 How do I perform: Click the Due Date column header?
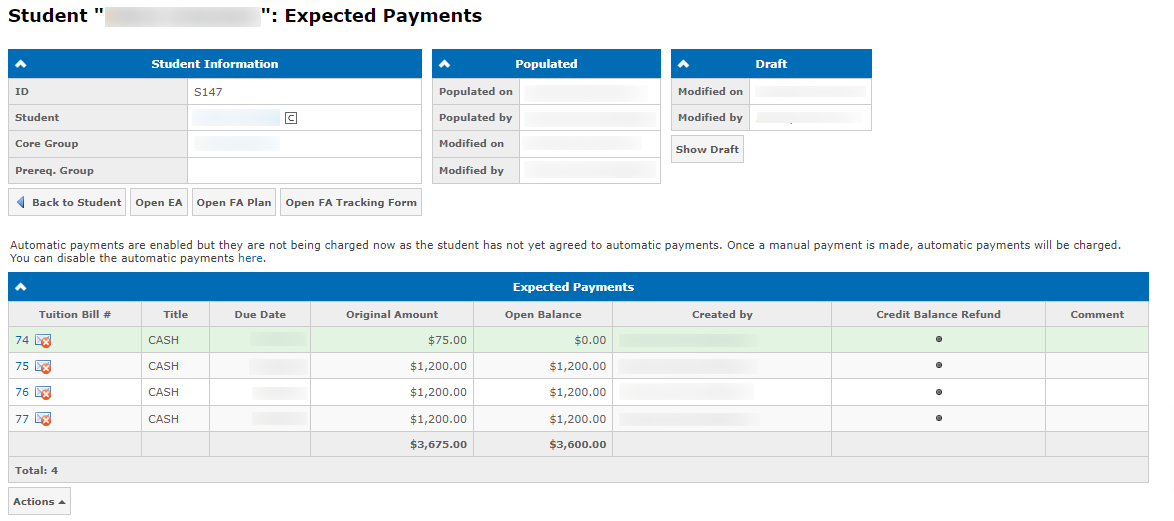click(x=260, y=314)
